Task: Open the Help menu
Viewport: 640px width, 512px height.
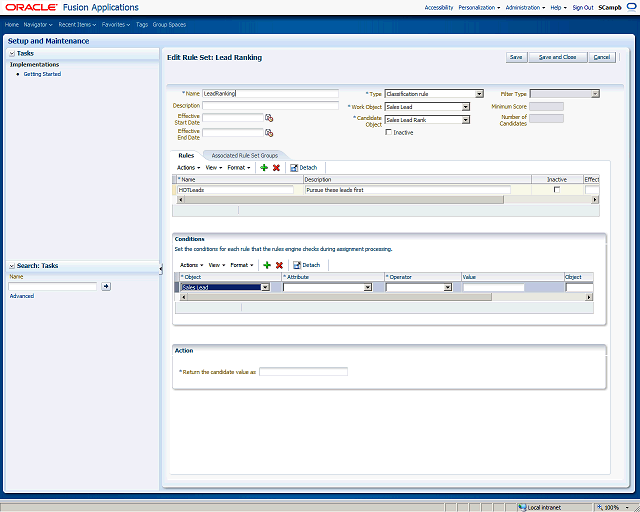Action: pyautogui.click(x=558, y=7)
